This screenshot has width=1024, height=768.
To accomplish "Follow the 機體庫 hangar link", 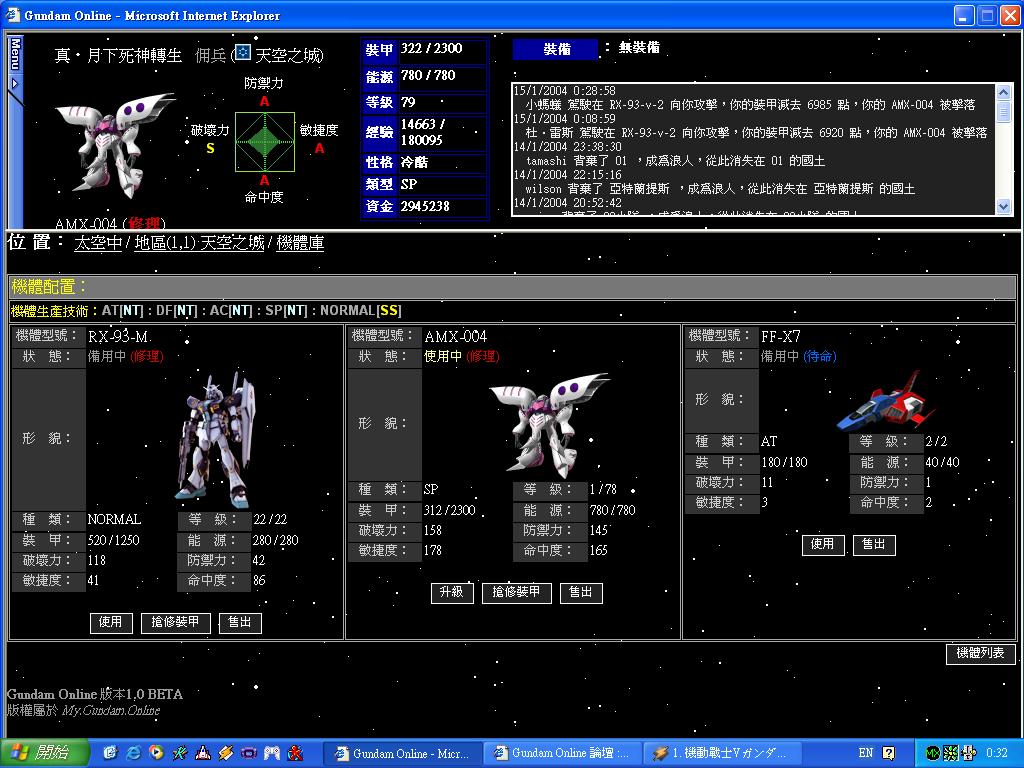I will tap(300, 244).
